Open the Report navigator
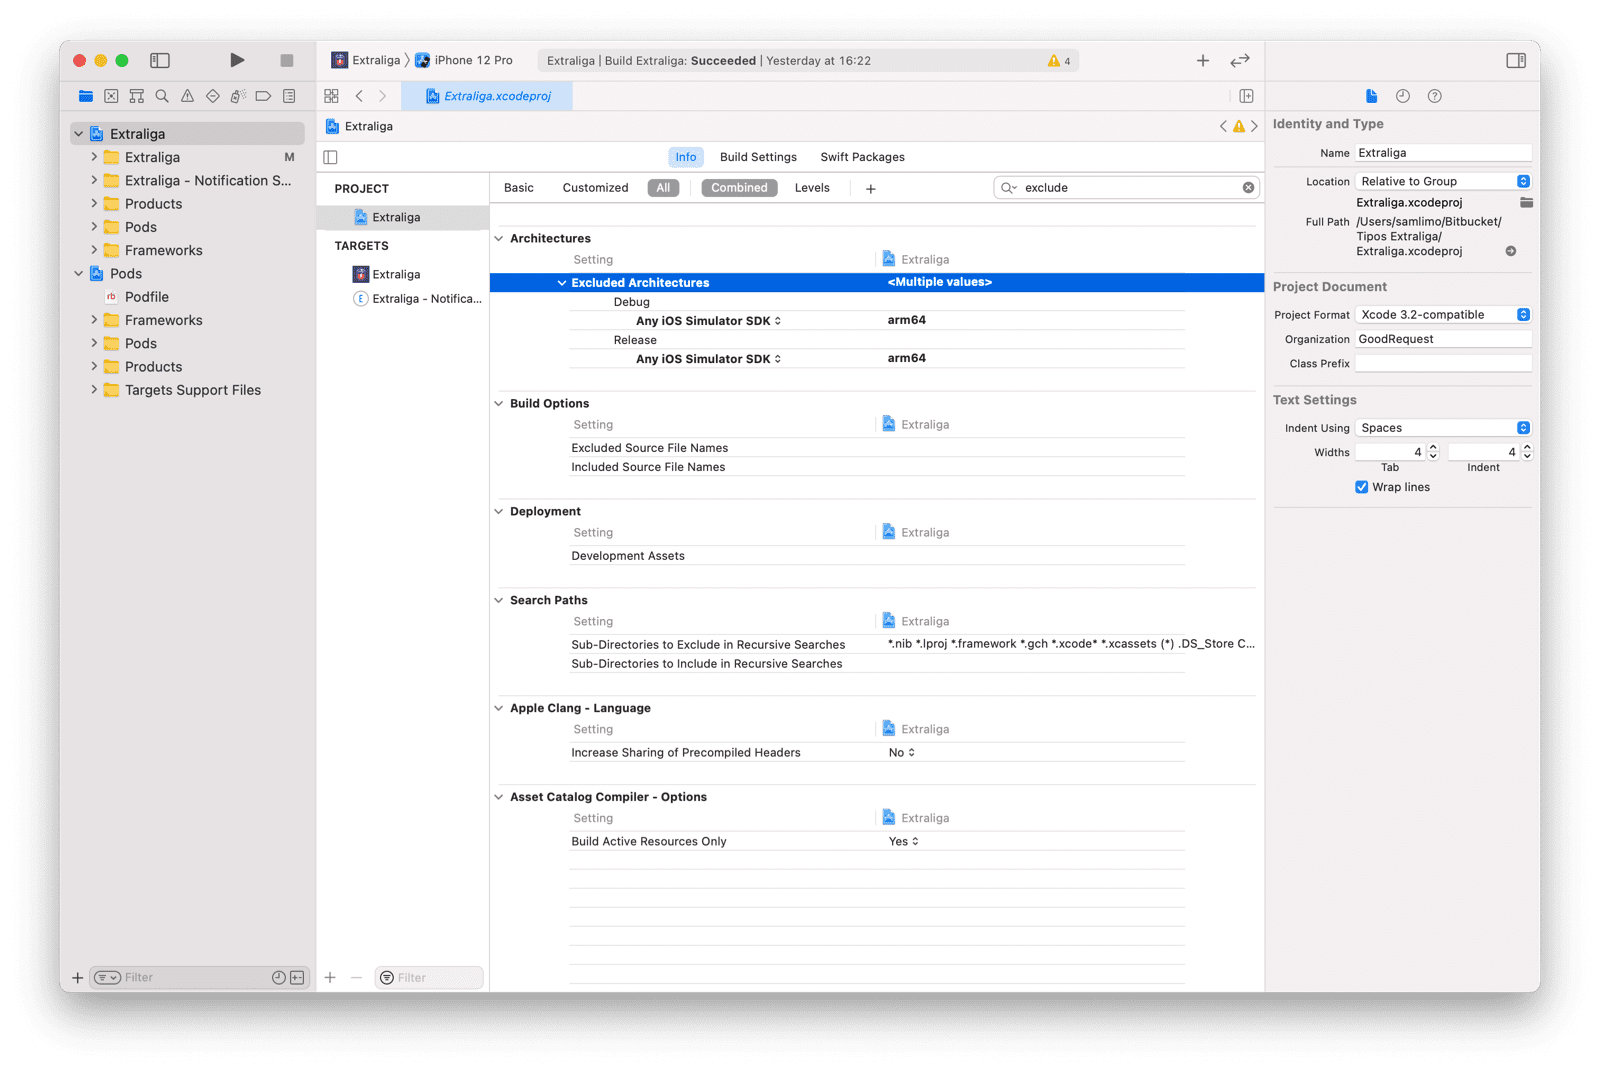The height and width of the screenshot is (1071, 1600). [x=289, y=96]
